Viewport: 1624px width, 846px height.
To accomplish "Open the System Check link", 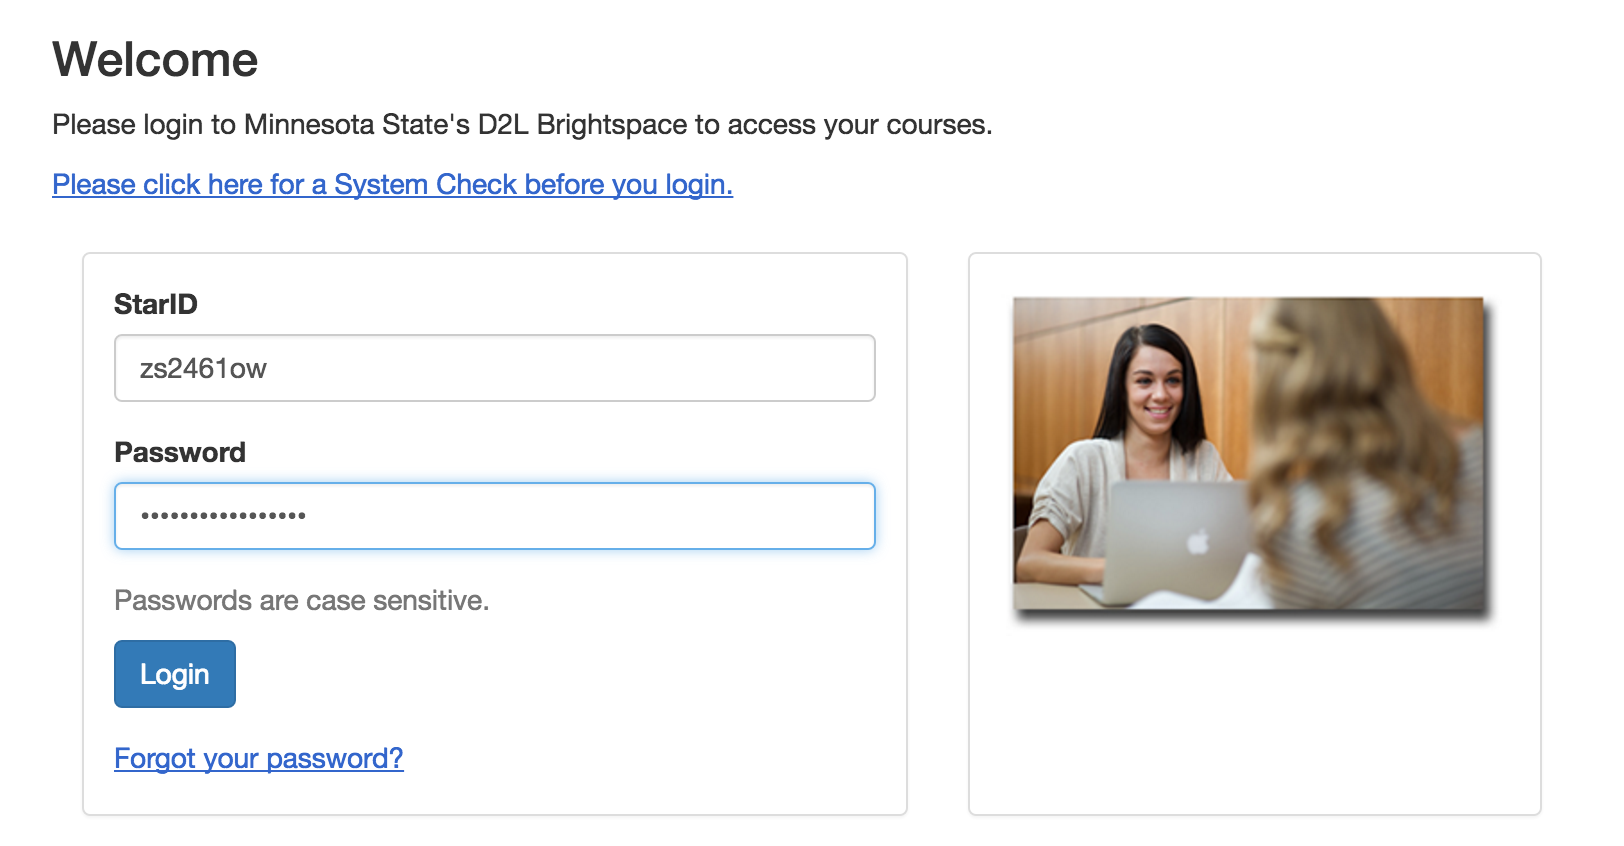I will tap(392, 185).
